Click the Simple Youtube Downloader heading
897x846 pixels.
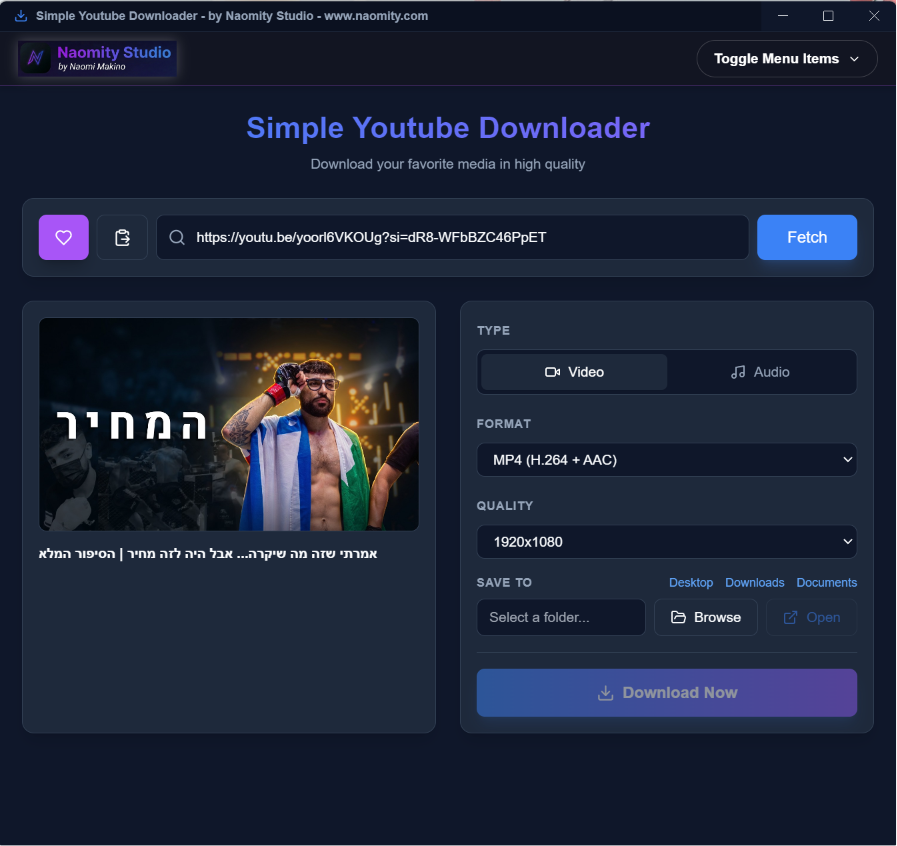point(448,128)
